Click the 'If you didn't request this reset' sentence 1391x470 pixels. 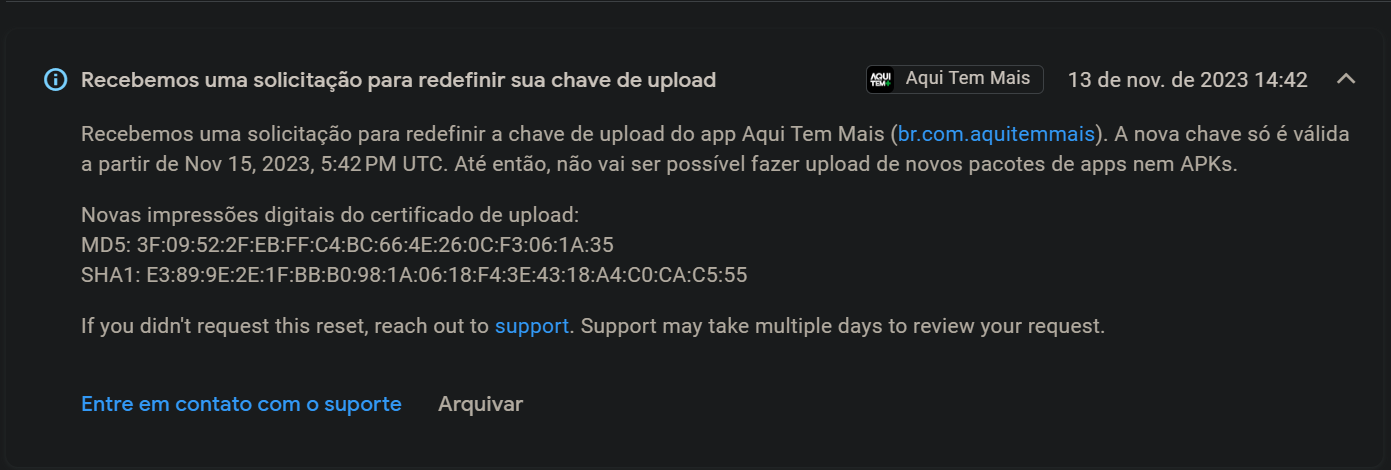pyautogui.click(x=285, y=326)
